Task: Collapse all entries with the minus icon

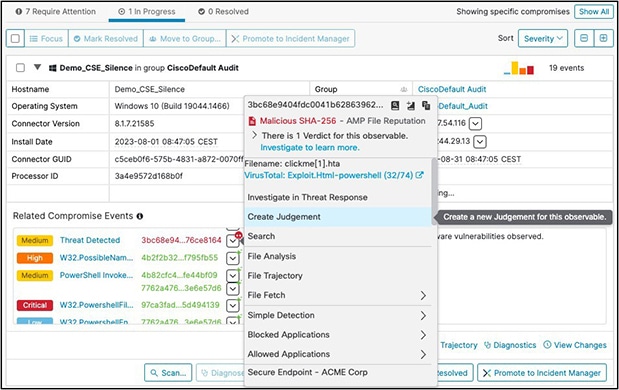Action: pos(584,38)
